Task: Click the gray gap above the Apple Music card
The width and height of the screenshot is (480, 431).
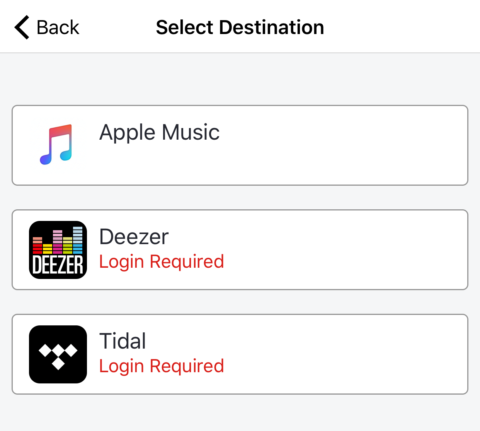Action: click(240, 79)
